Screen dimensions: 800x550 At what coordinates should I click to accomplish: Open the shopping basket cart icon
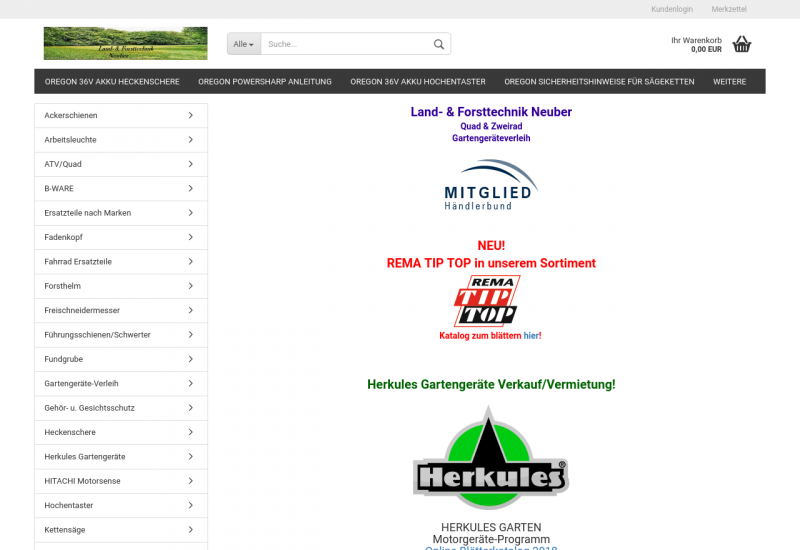point(741,44)
